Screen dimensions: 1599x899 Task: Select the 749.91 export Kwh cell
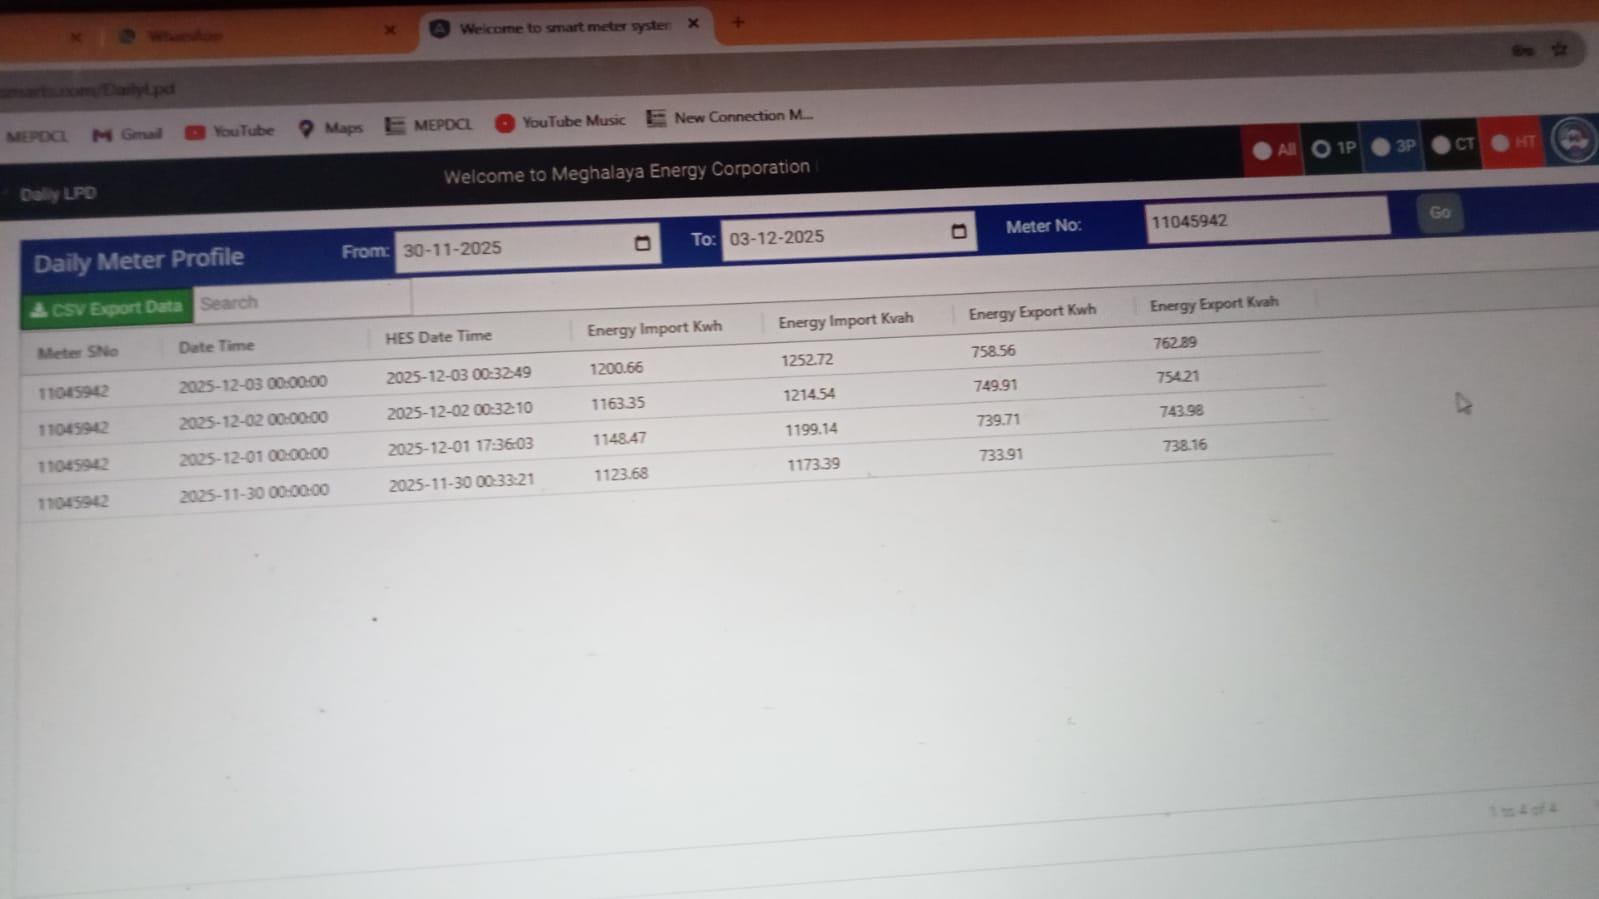pyautogui.click(x=995, y=385)
